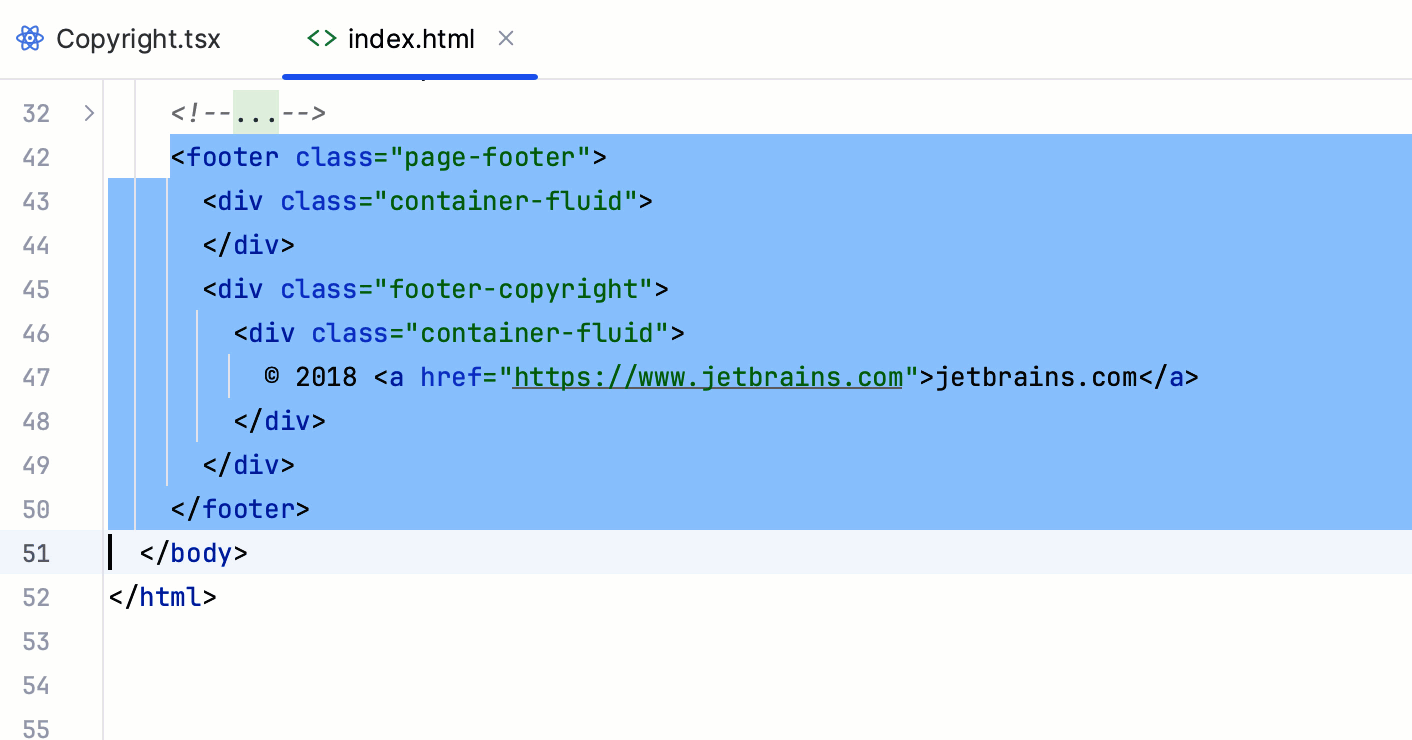1412x740 pixels.
Task: Select the index.html tab
Action: [410, 38]
